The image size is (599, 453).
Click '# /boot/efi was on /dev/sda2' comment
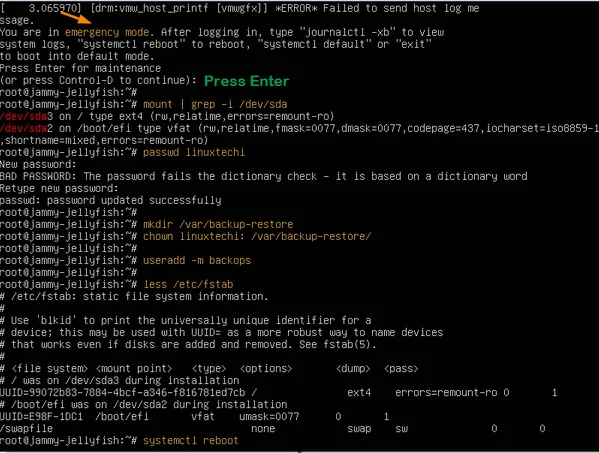[144, 404]
